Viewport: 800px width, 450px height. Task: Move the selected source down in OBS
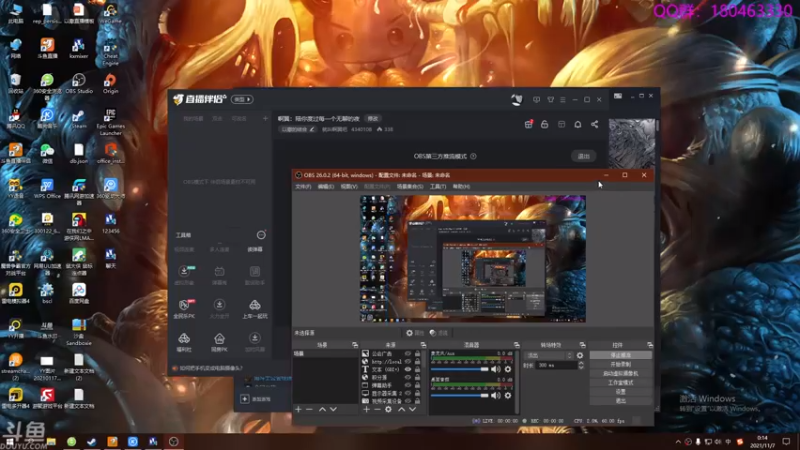(412, 409)
